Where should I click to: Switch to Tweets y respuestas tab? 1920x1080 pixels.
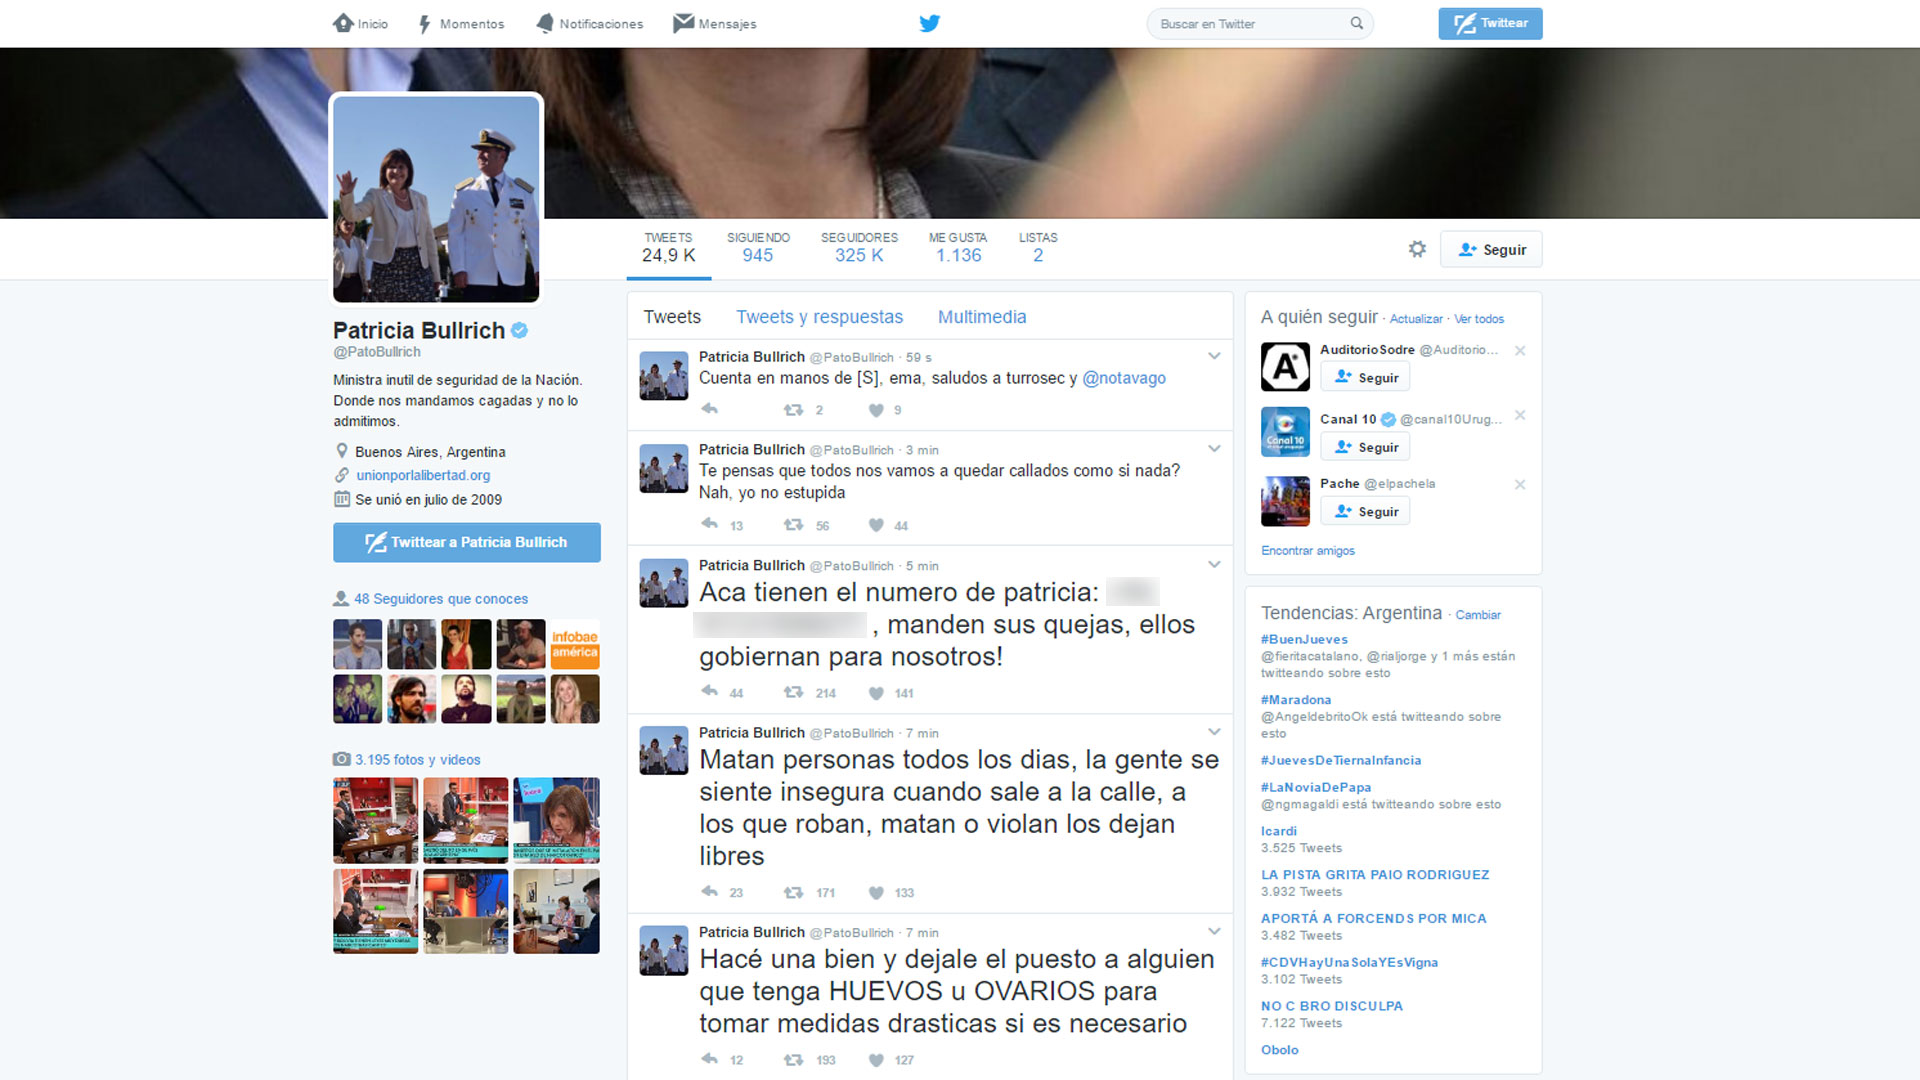(819, 317)
